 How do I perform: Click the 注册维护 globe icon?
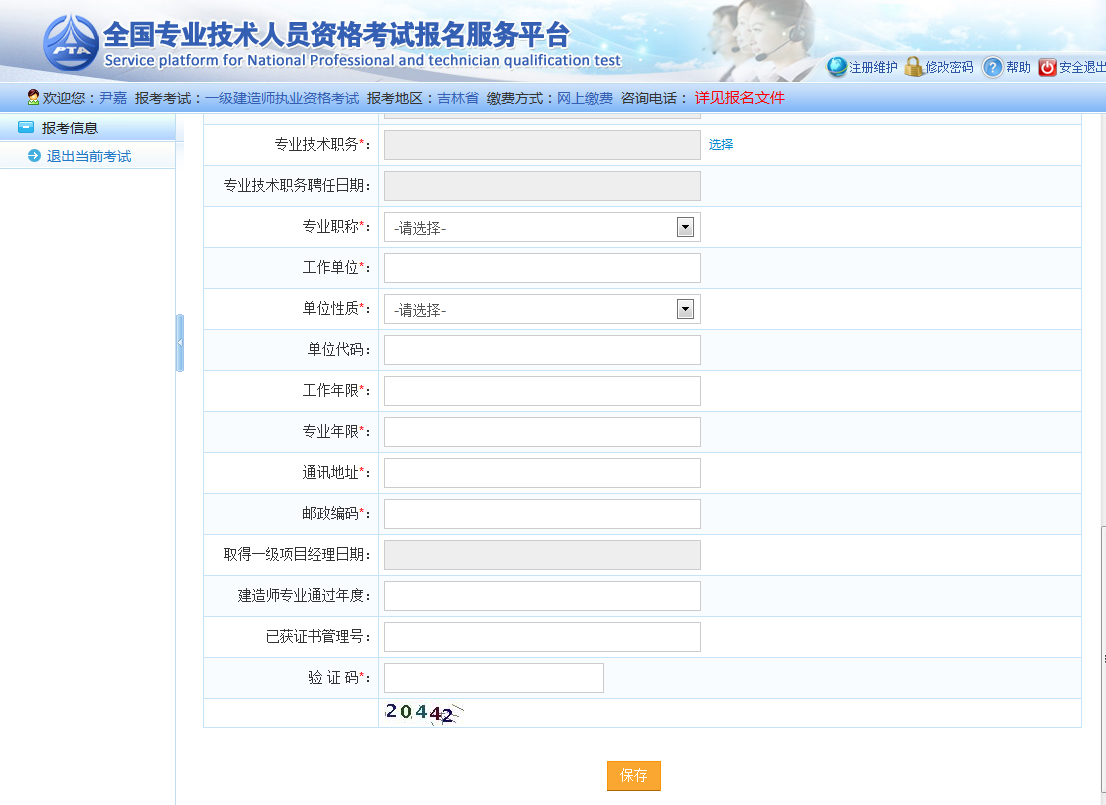pos(837,67)
